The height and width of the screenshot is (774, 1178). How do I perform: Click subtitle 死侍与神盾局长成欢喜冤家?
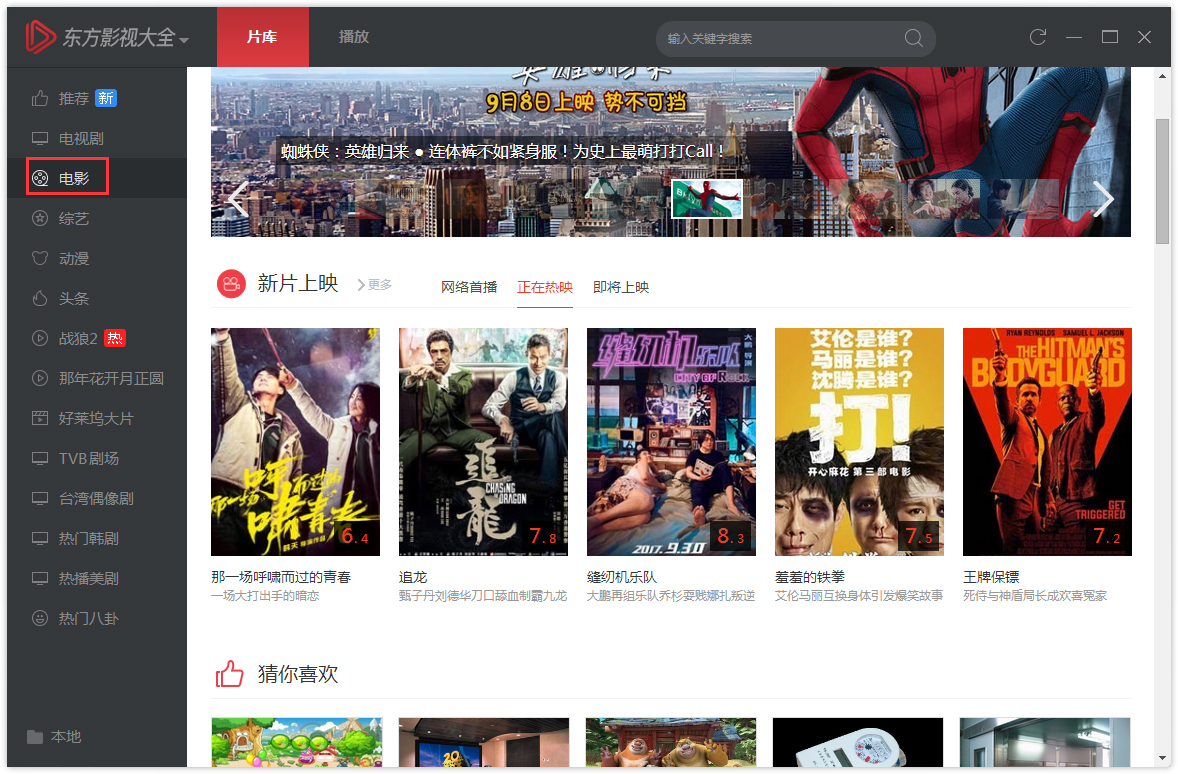(x=1035, y=596)
